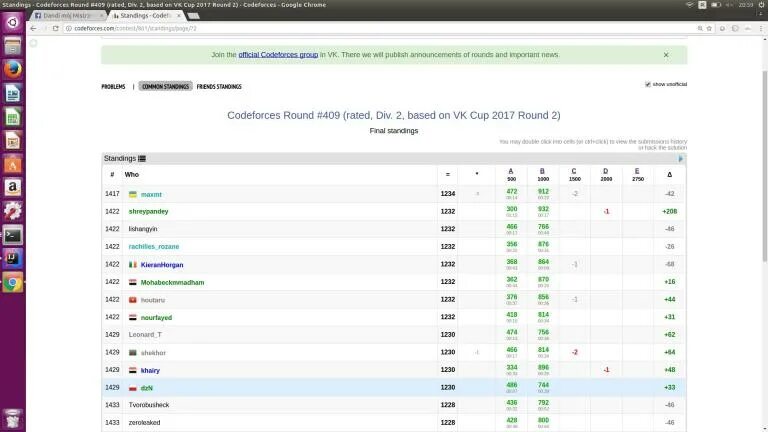The width and height of the screenshot is (768, 432).
Task: Launch Files manager from the dock
Action: tap(13, 46)
